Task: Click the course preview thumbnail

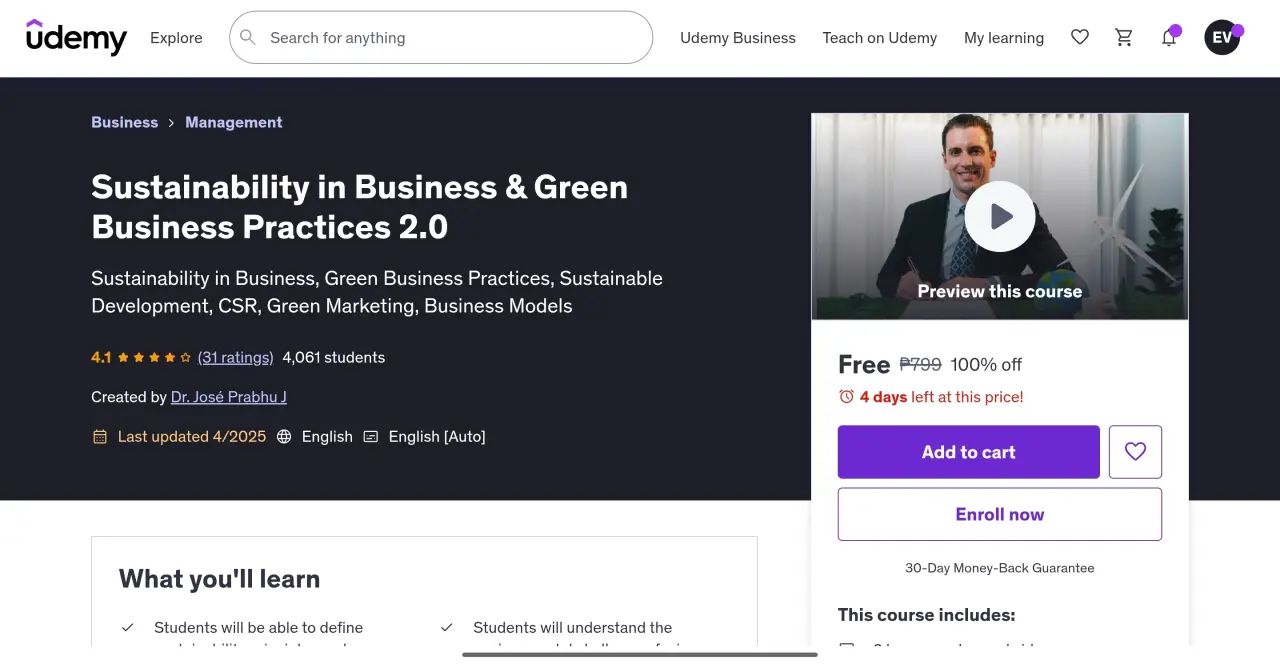Action: tap(1000, 216)
